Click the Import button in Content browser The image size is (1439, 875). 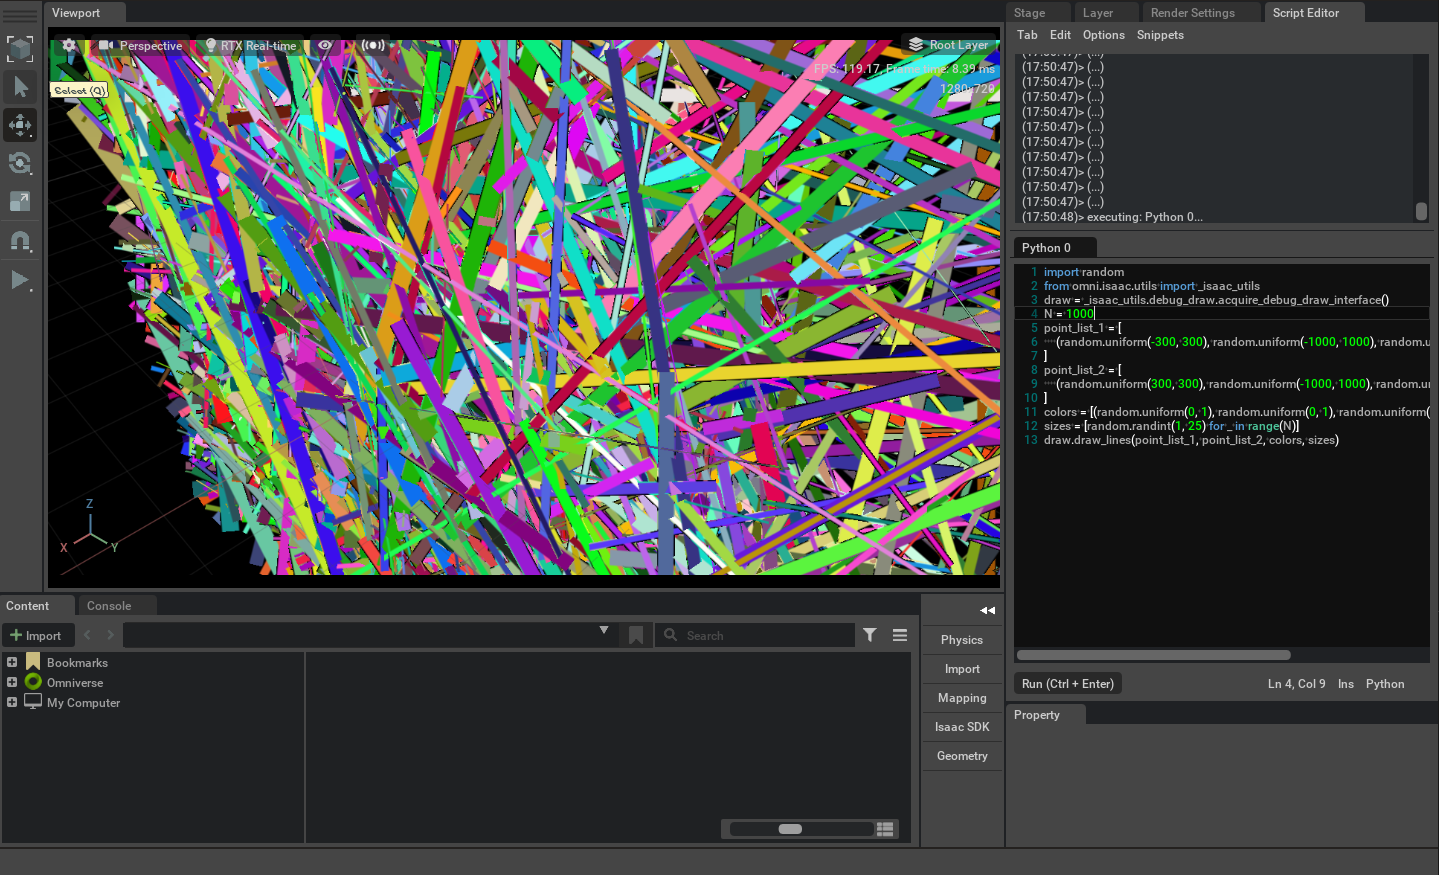click(x=37, y=636)
